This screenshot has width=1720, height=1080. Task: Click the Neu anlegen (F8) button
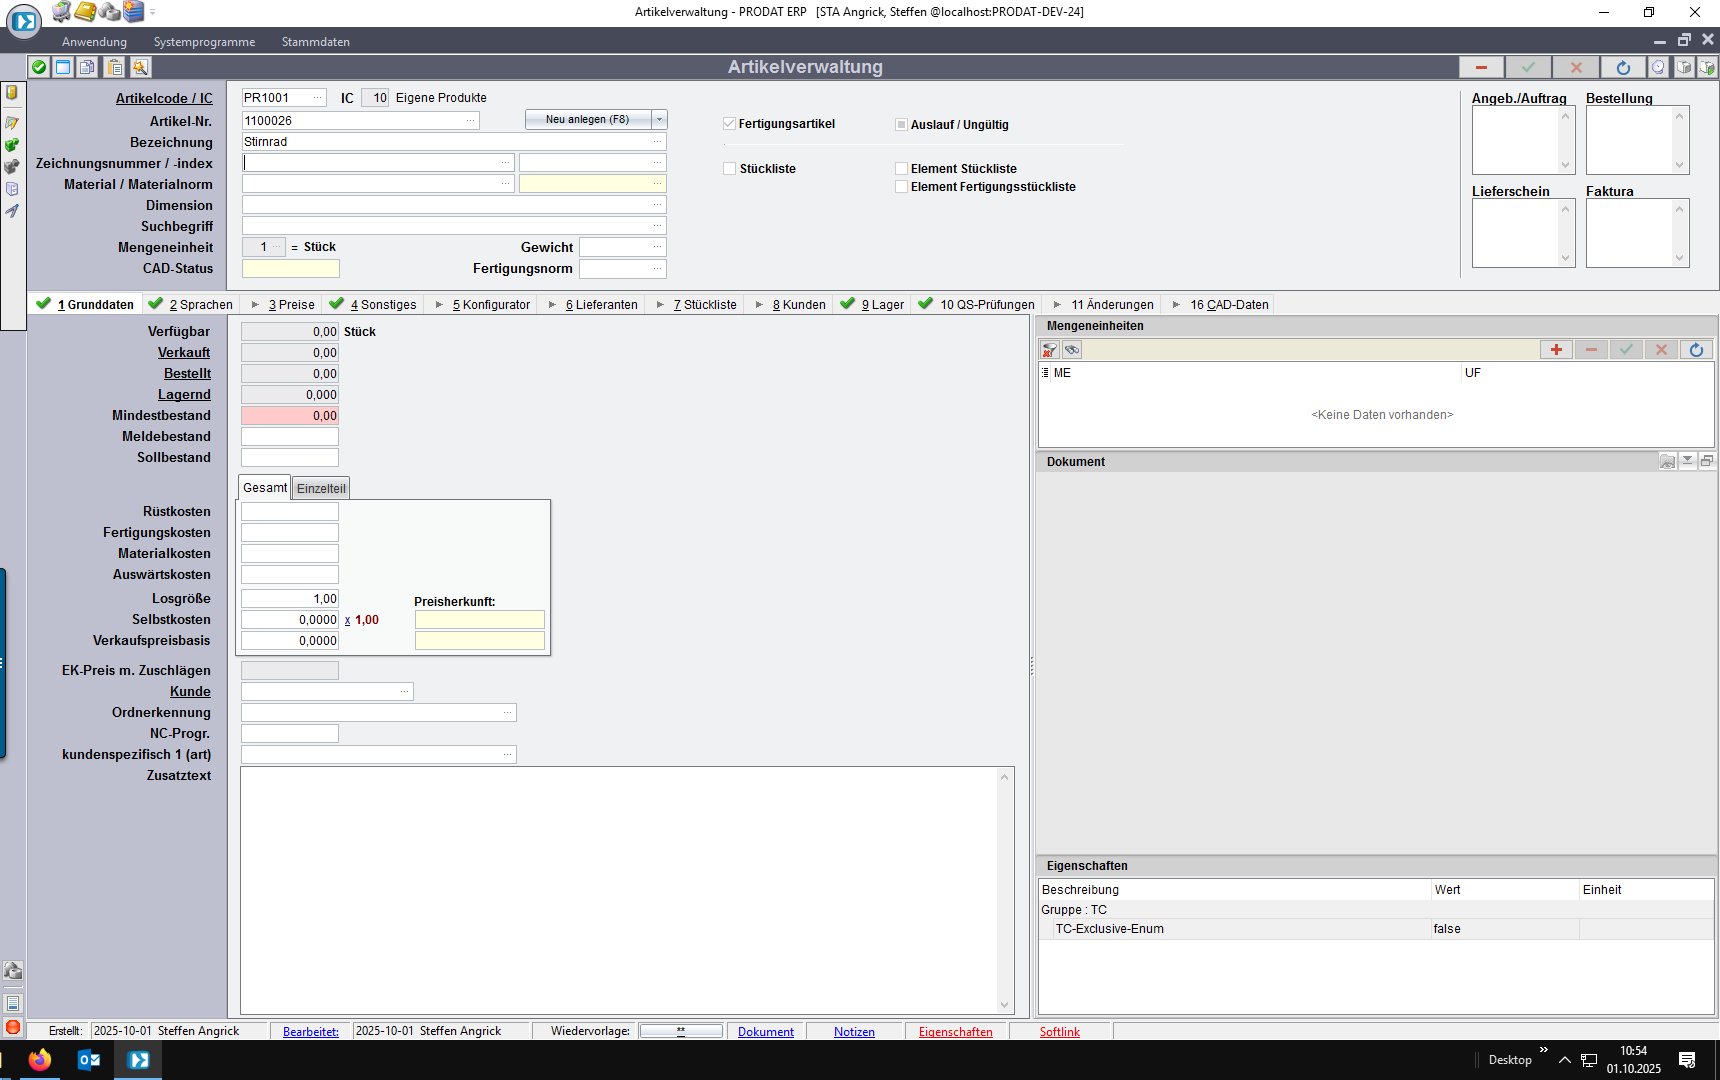(587, 120)
